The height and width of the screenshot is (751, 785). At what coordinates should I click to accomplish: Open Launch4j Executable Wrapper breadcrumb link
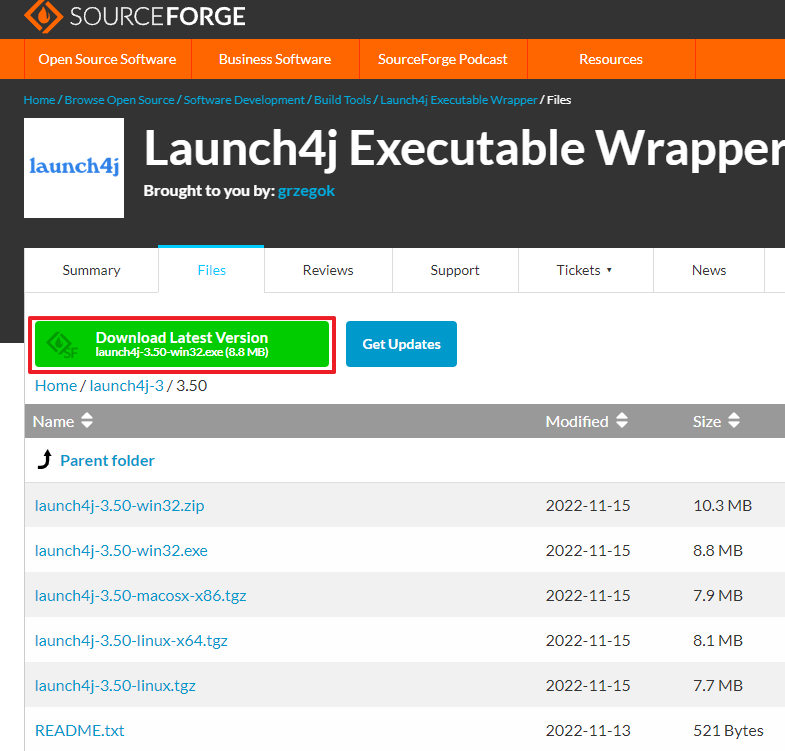tap(459, 100)
